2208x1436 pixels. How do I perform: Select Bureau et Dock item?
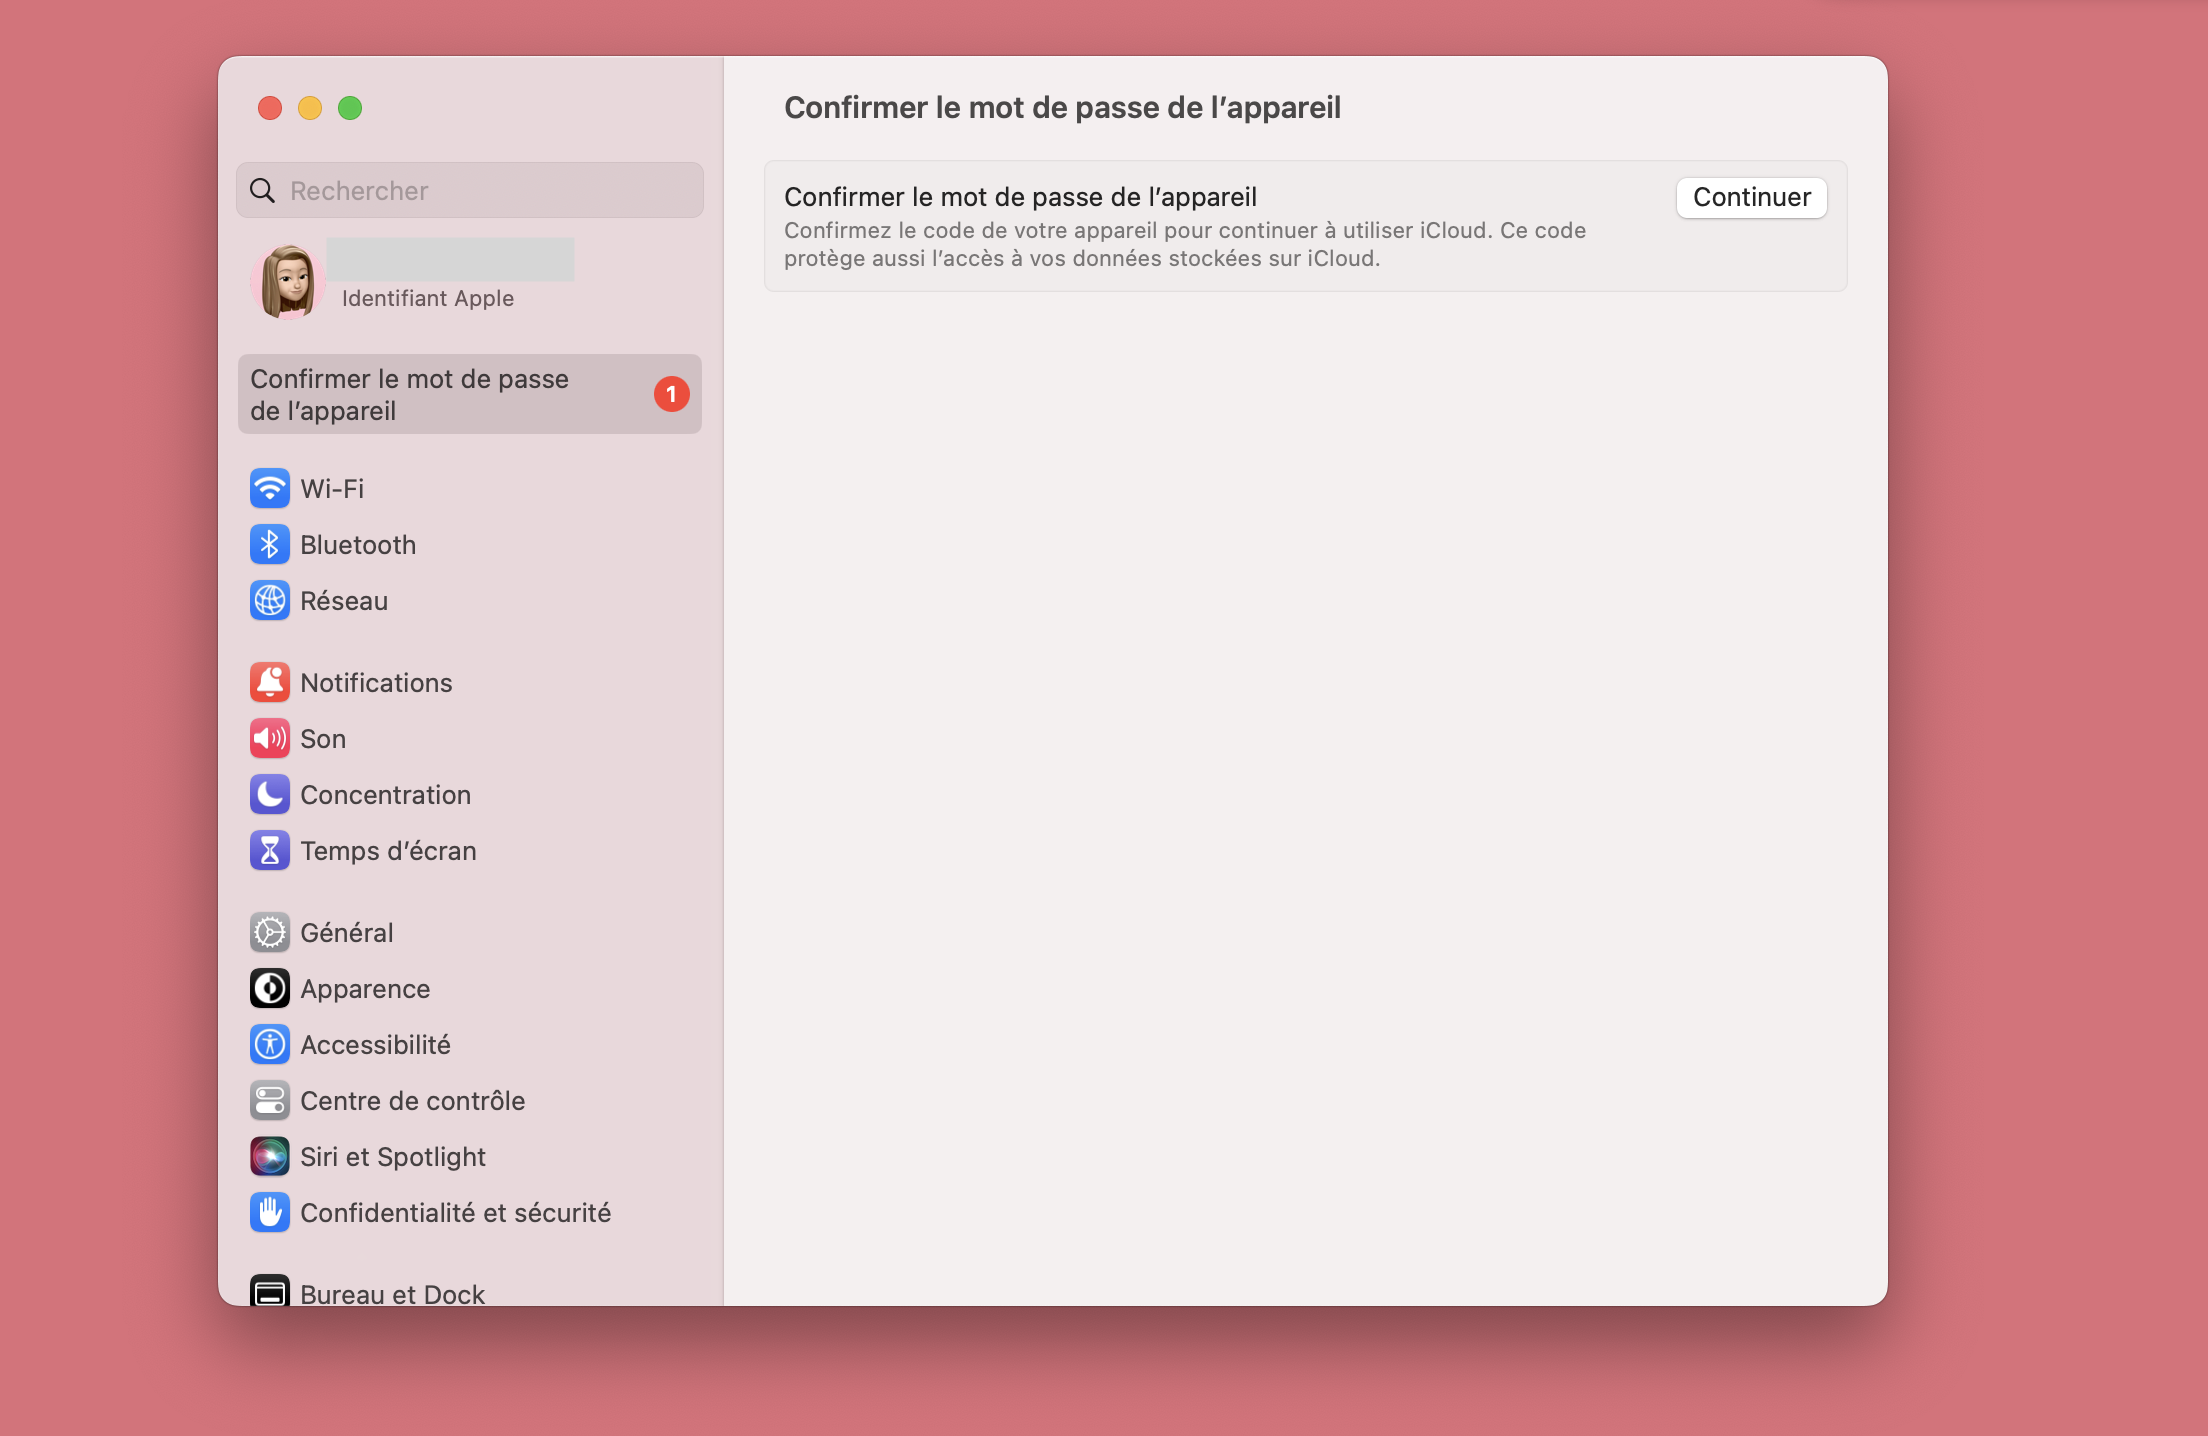point(392,1293)
